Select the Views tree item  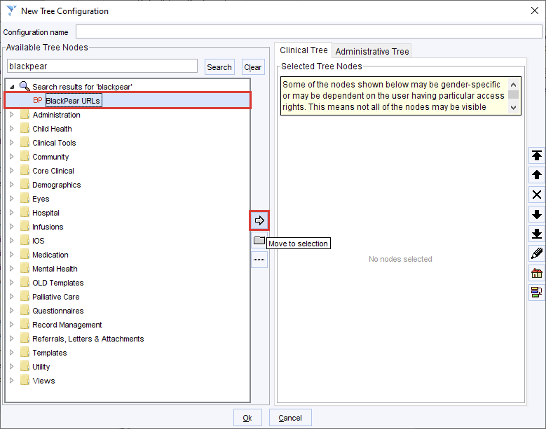pos(44,381)
